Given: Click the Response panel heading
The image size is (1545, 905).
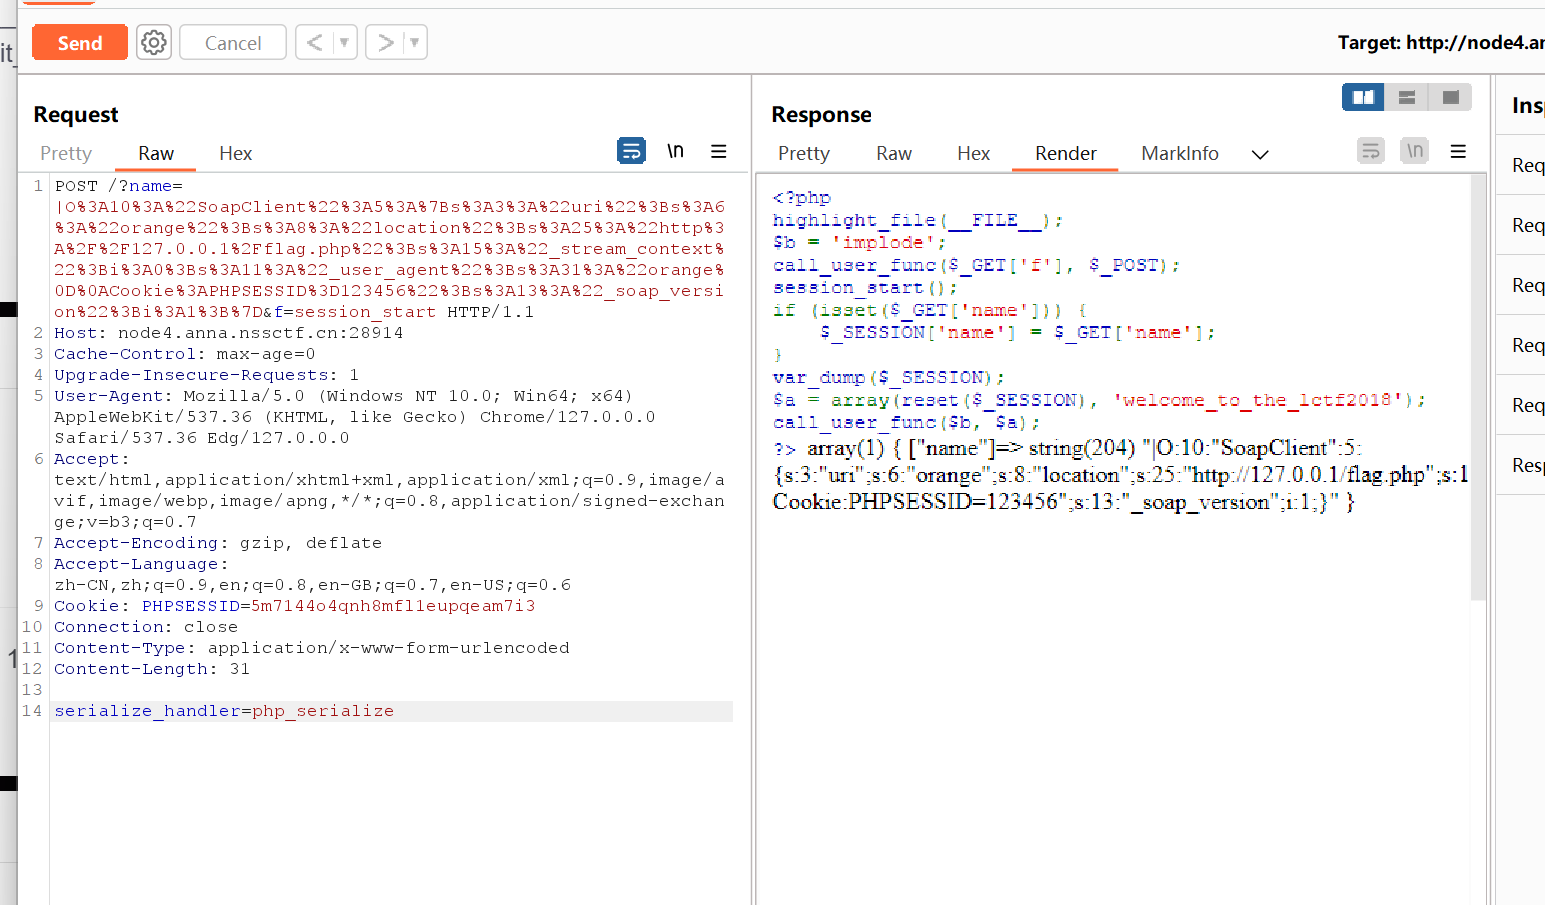Looking at the screenshot, I should pos(821,114).
